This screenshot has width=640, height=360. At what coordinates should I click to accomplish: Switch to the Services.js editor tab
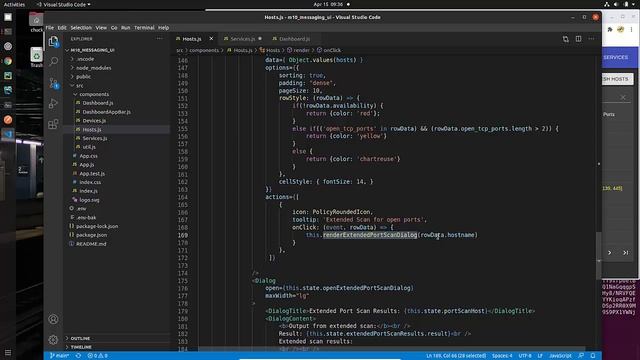(243, 39)
